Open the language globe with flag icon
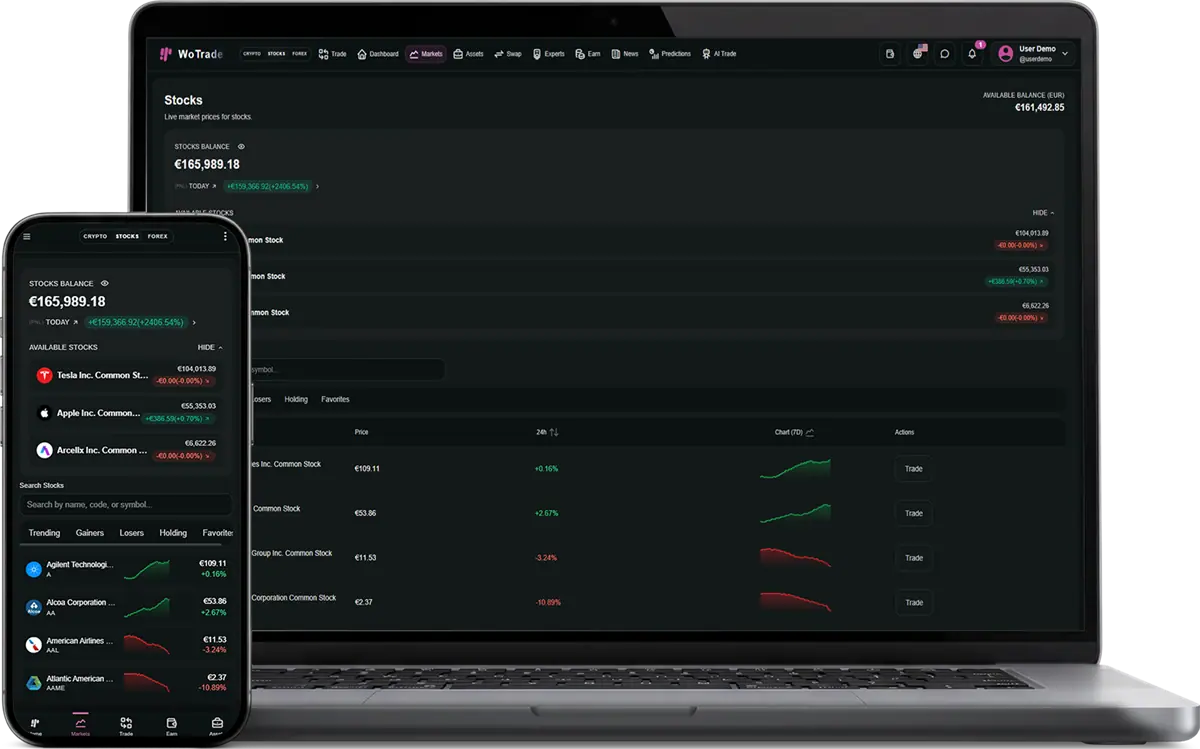Image resolution: width=1200 pixels, height=749 pixels. [918, 53]
